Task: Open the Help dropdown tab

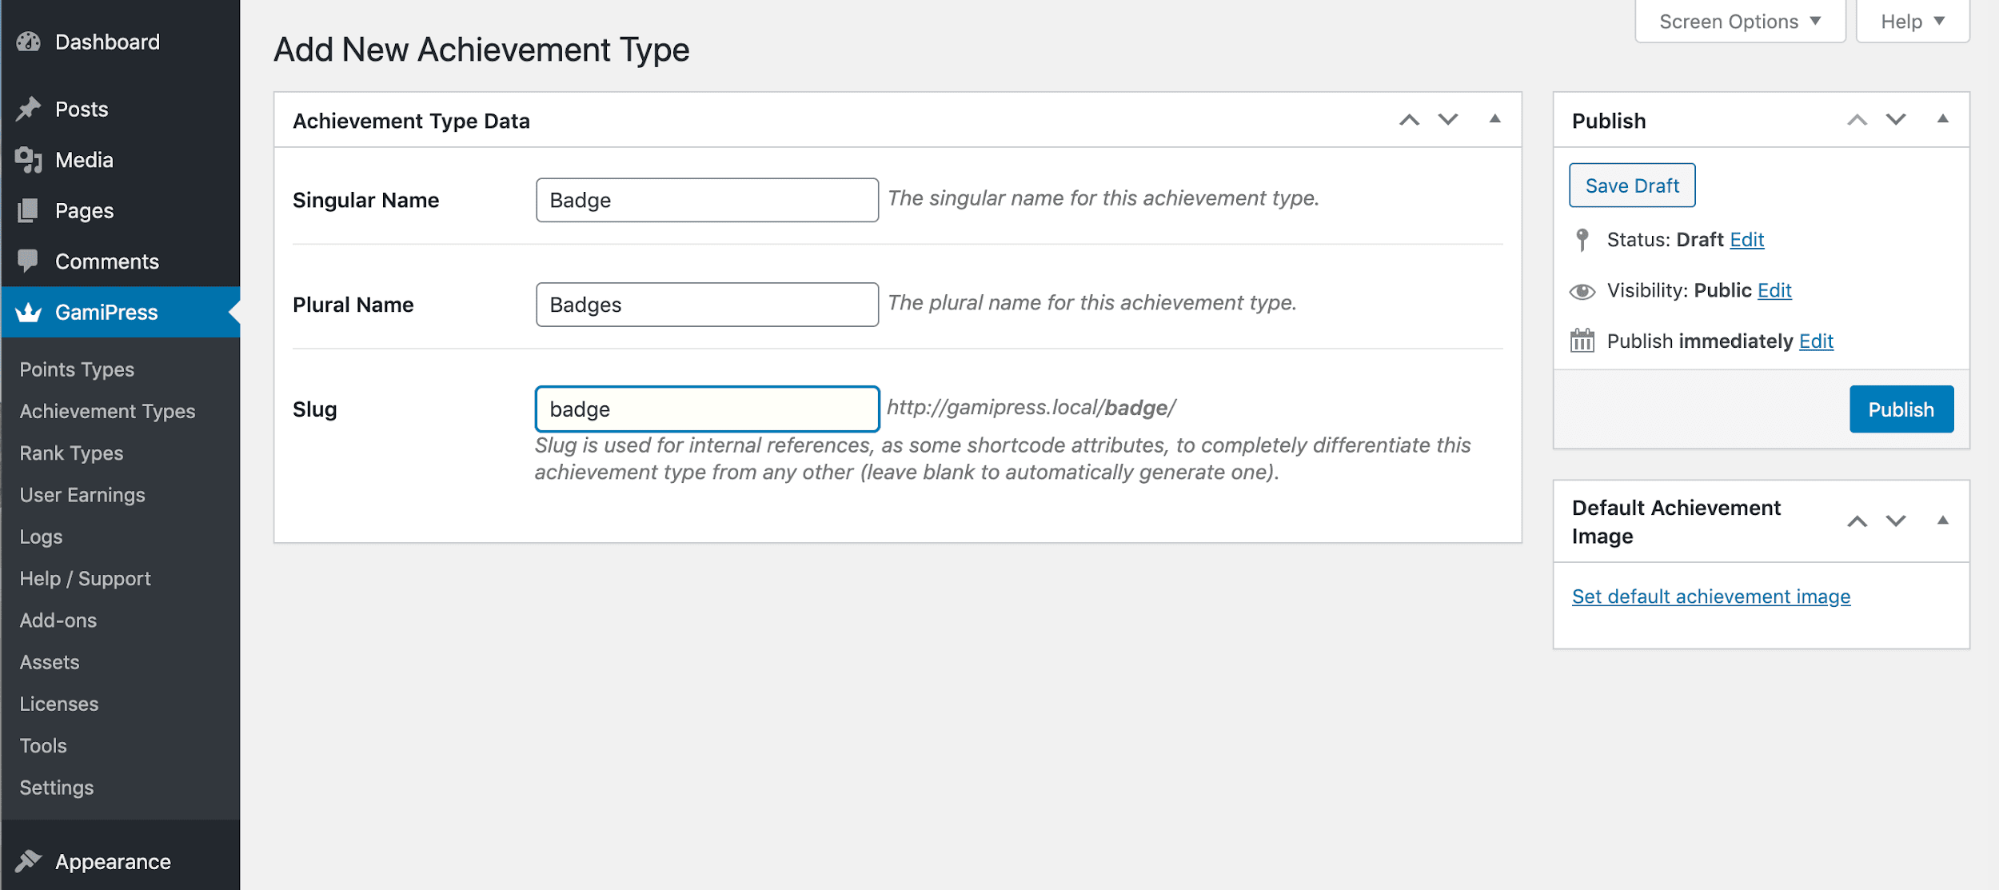Action: click(x=1913, y=21)
